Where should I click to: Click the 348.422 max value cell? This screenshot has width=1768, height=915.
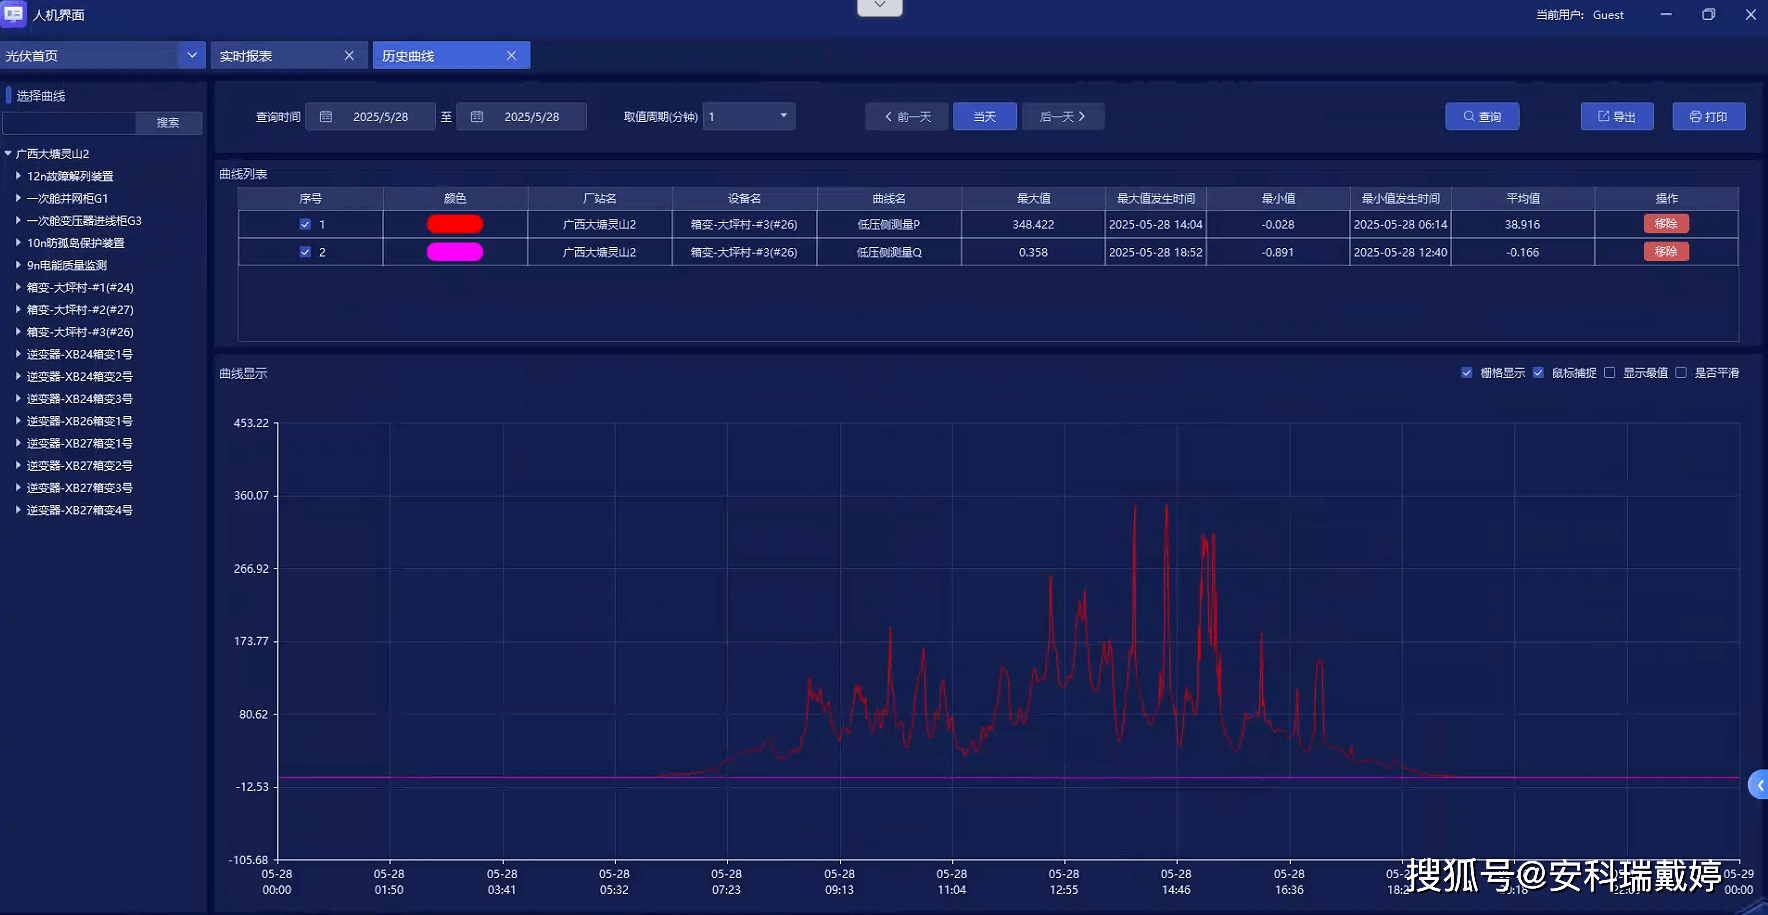point(1033,225)
